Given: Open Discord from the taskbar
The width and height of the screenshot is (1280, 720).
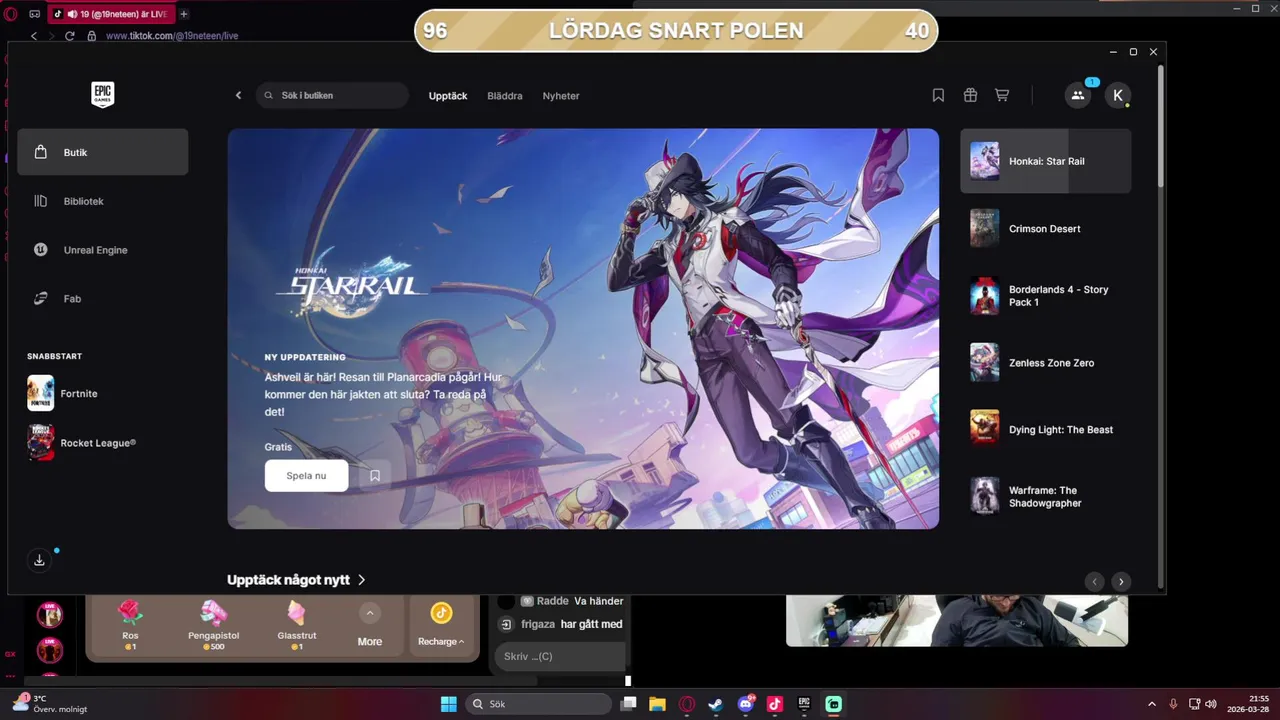Looking at the screenshot, I should point(746,704).
